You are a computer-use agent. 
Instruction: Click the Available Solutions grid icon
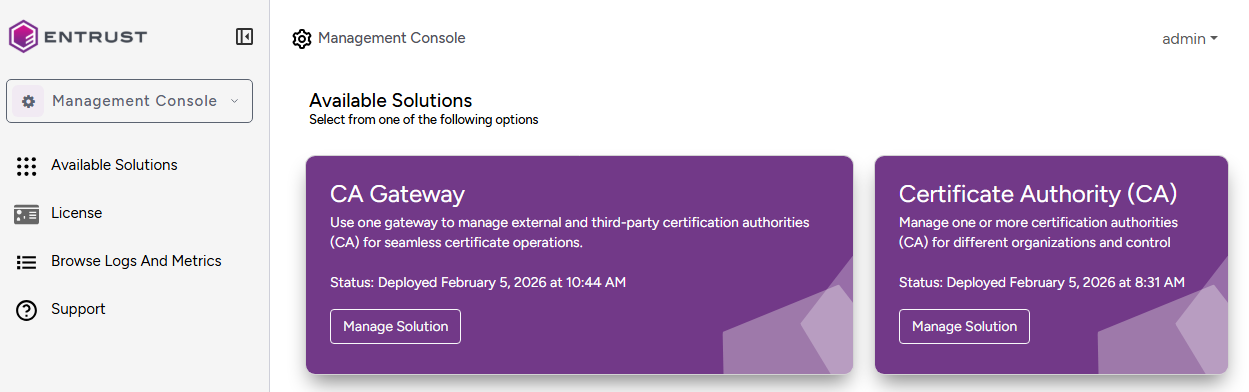point(27,166)
